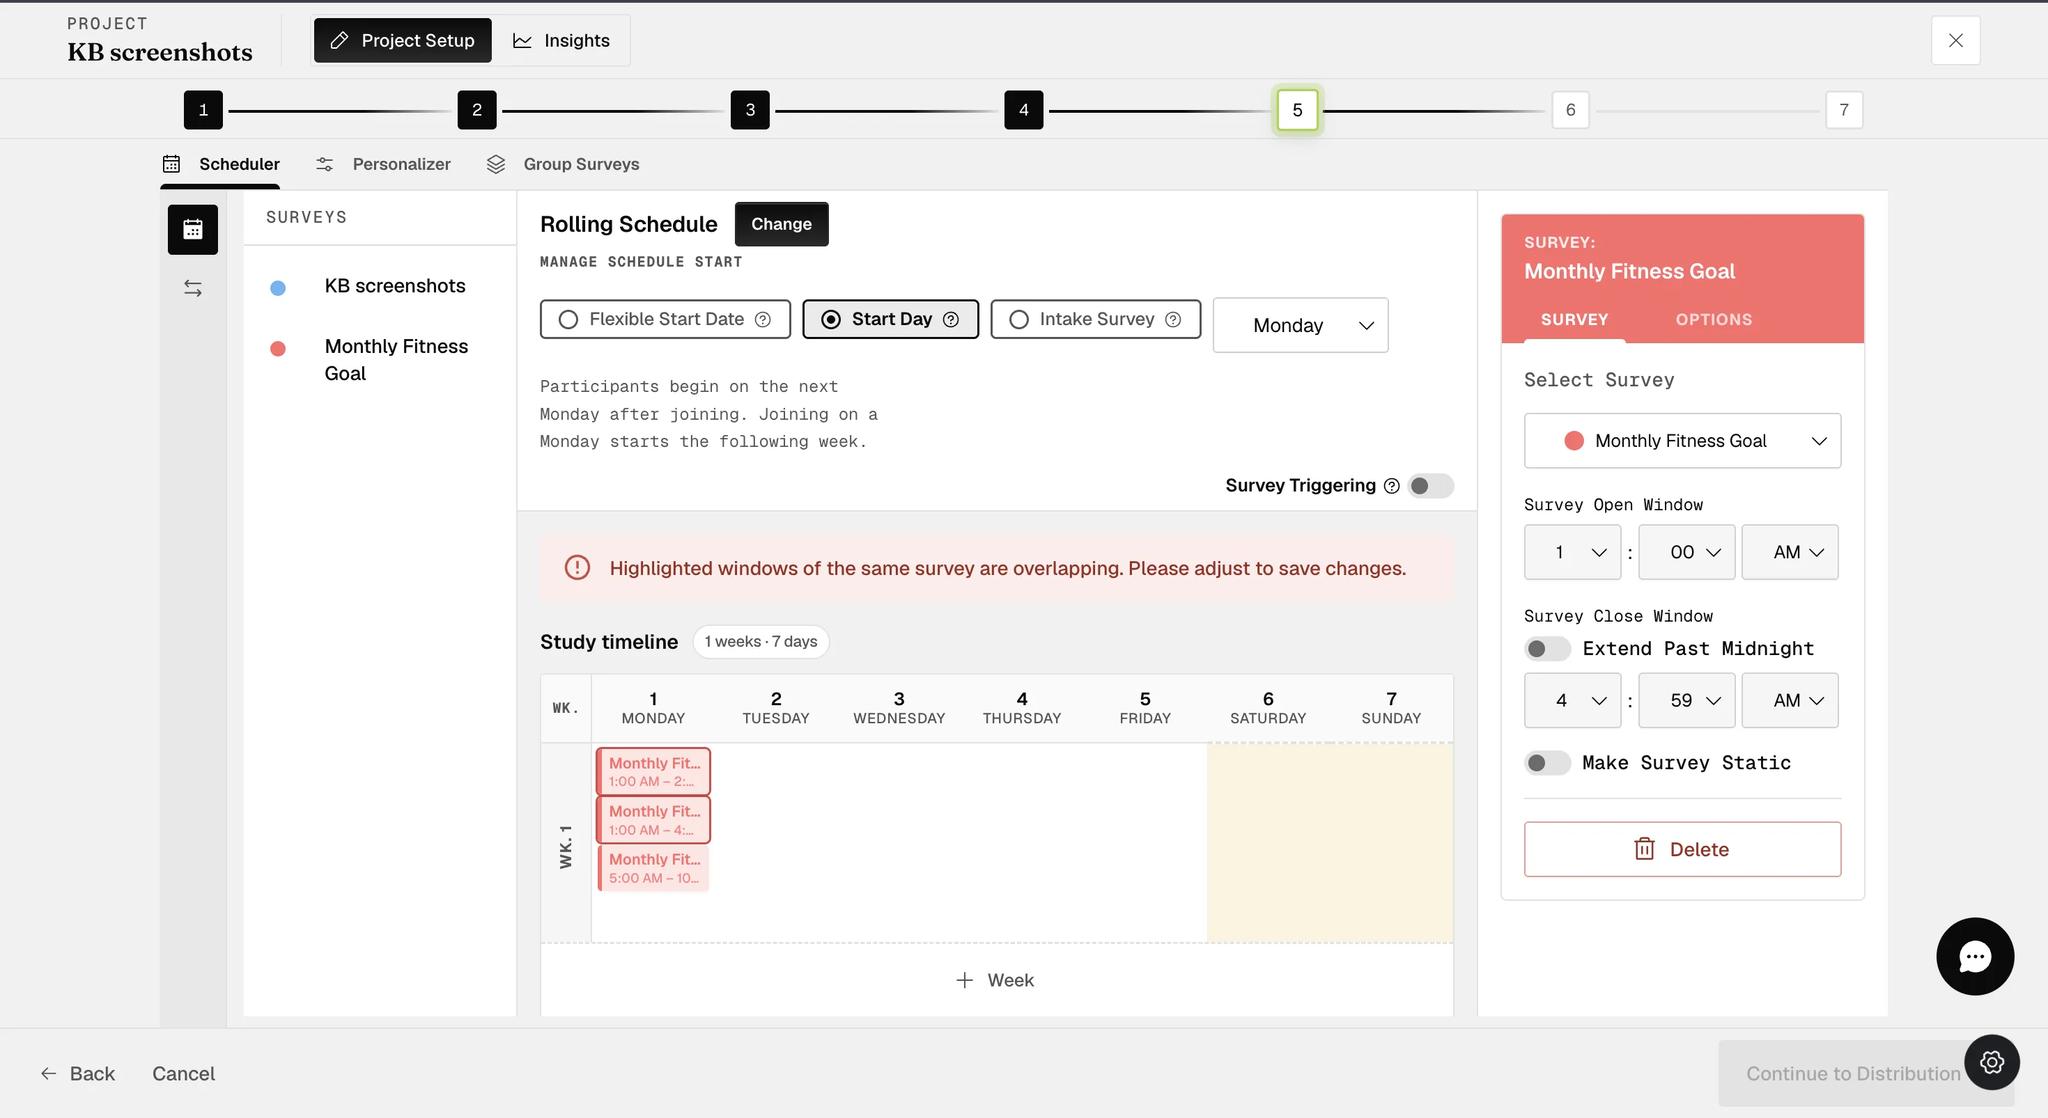Close the project setup window
Viewport: 2048px width, 1118px height.
1956,40
